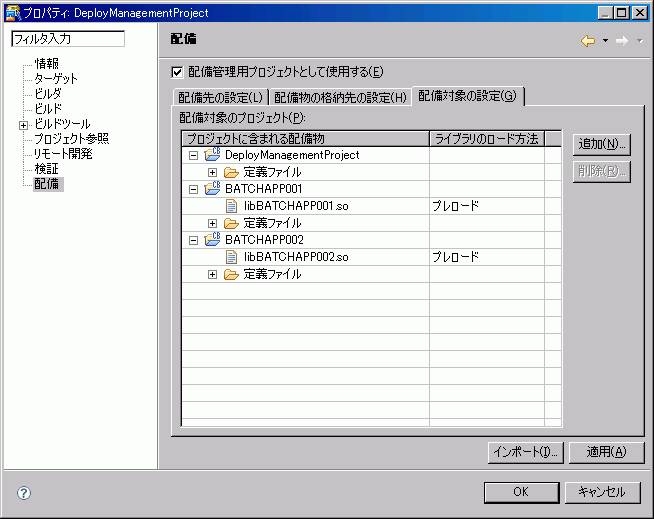The height and width of the screenshot is (519, 654).
Task: Select ターゲット in the left tree
Action: coord(56,79)
